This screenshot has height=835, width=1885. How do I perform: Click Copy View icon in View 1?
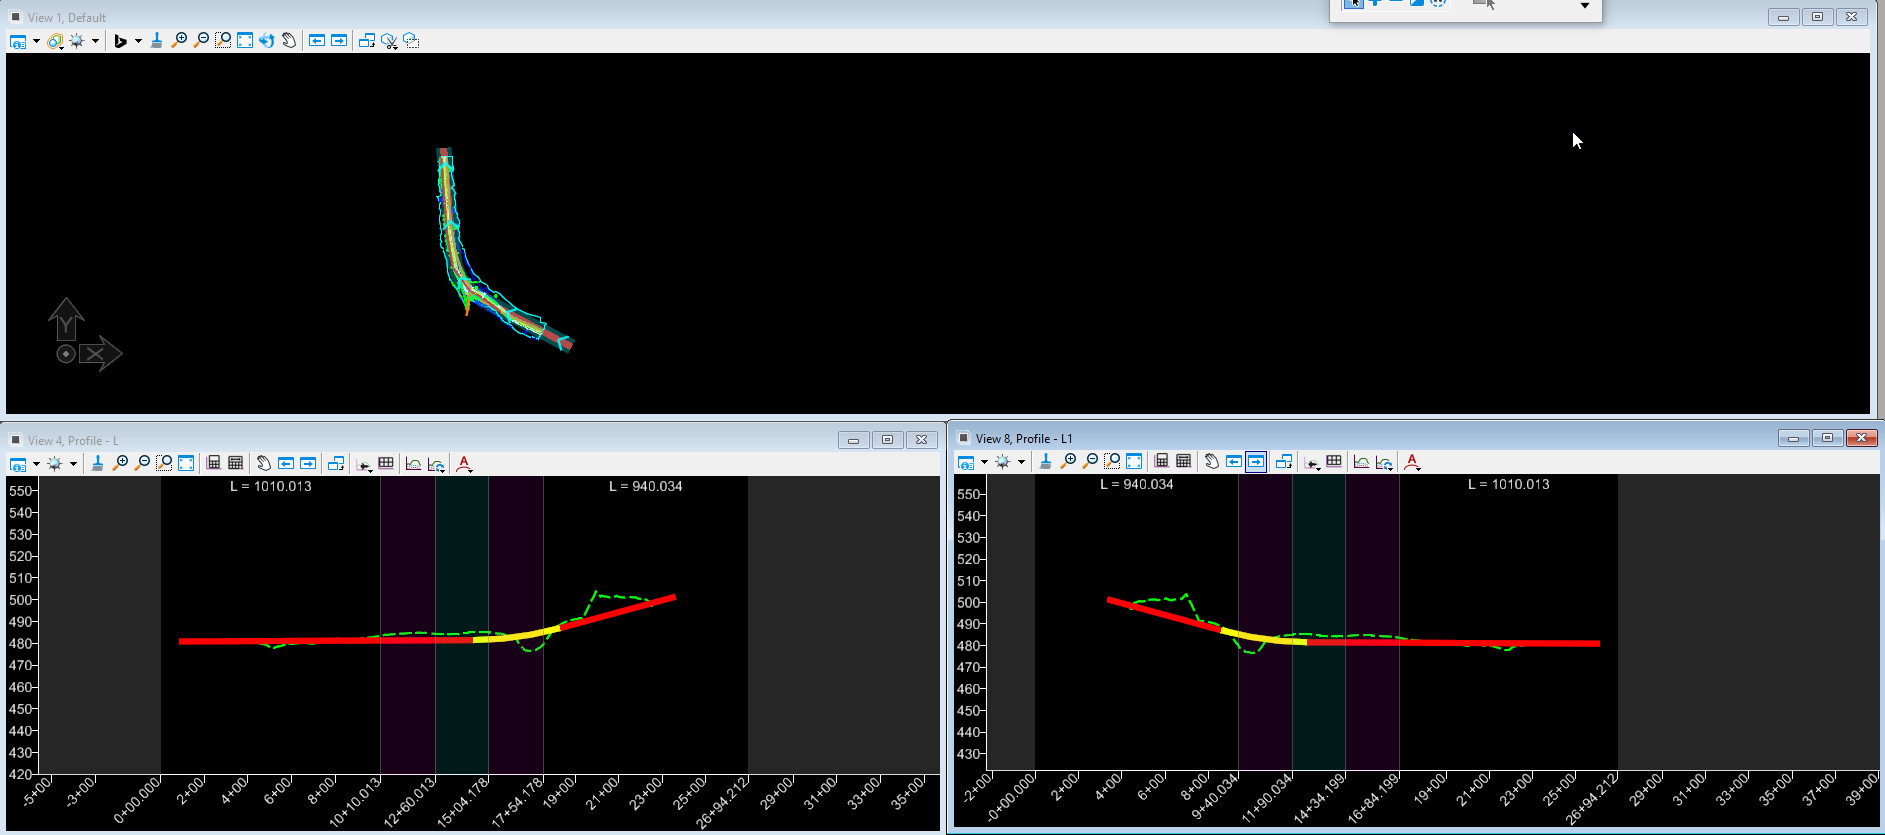pos(367,41)
